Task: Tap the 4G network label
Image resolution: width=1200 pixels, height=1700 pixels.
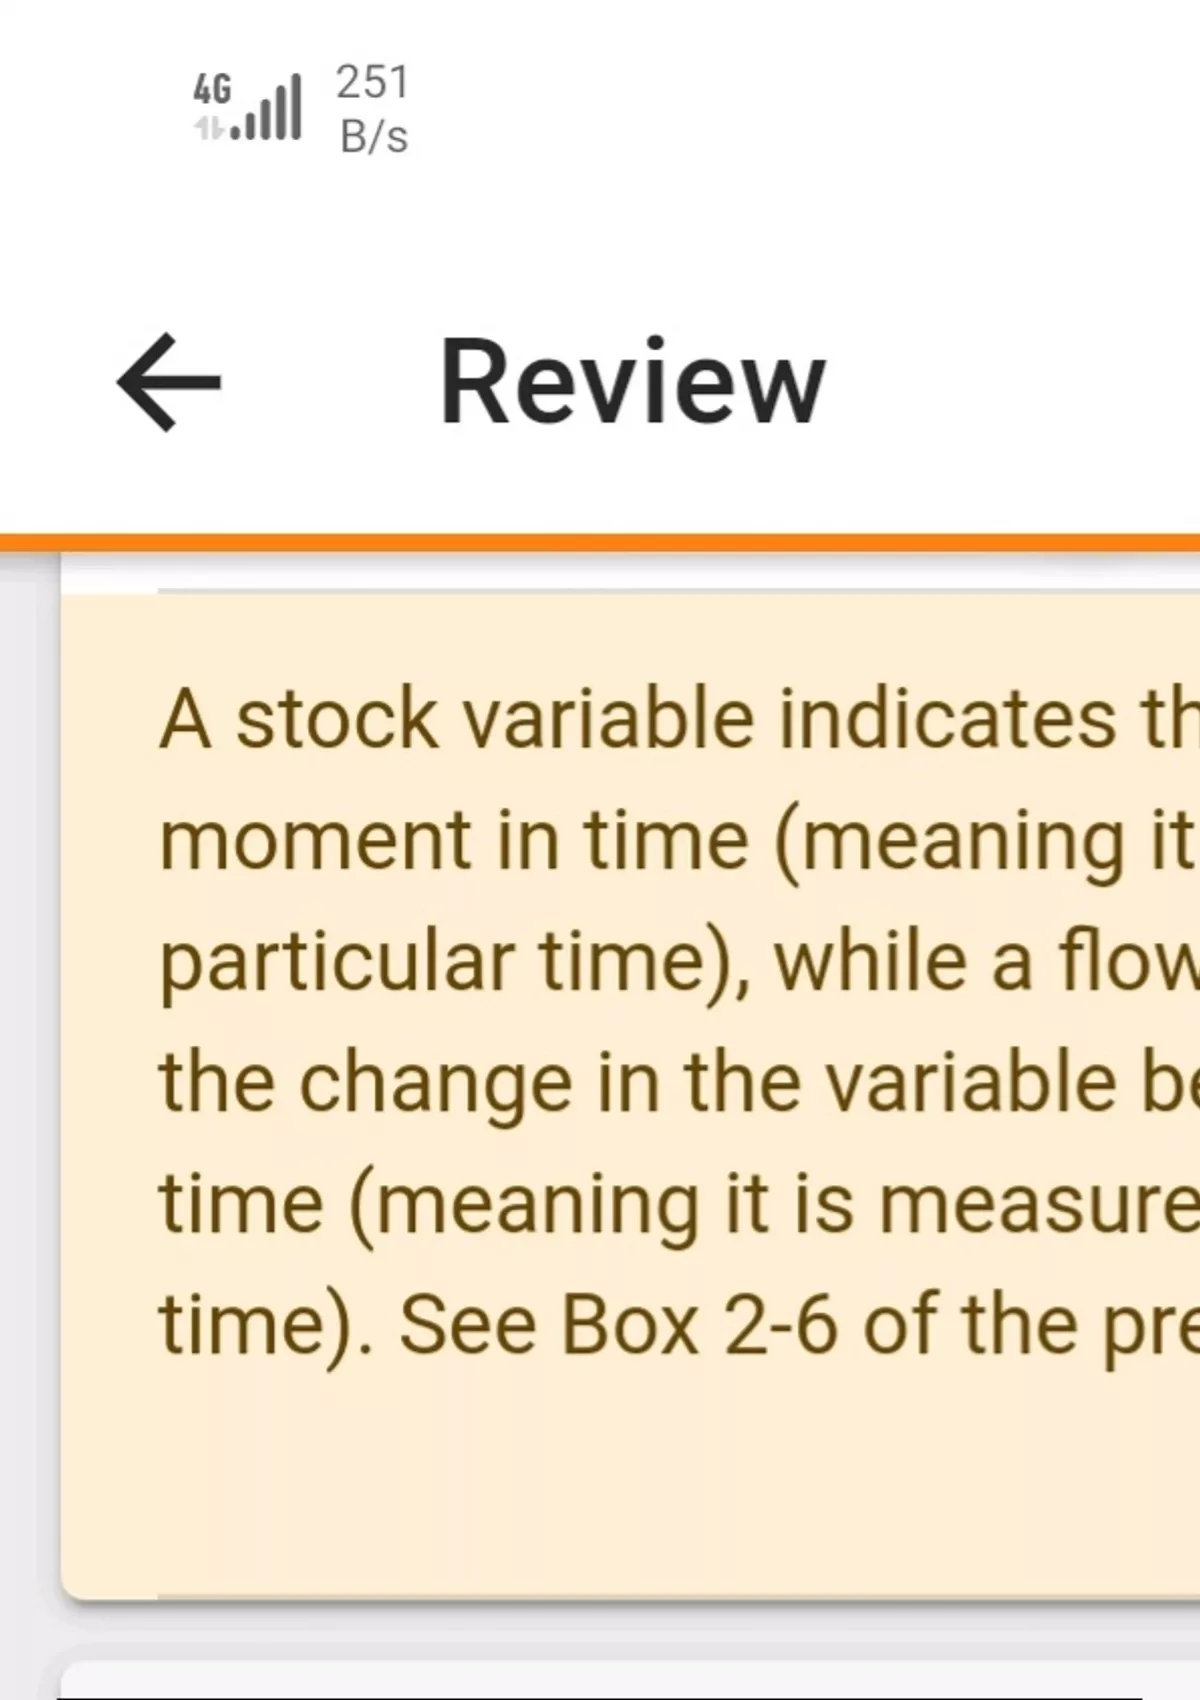Action: click(x=212, y=90)
